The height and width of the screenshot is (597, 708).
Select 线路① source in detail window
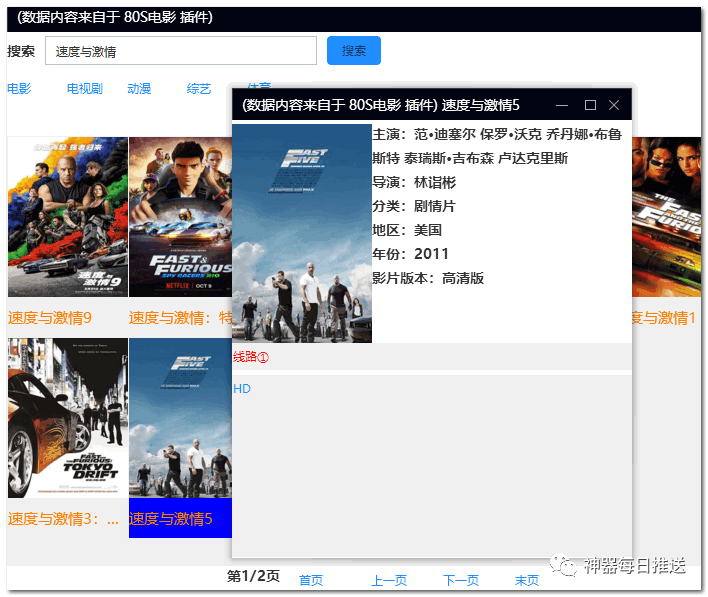click(x=251, y=357)
